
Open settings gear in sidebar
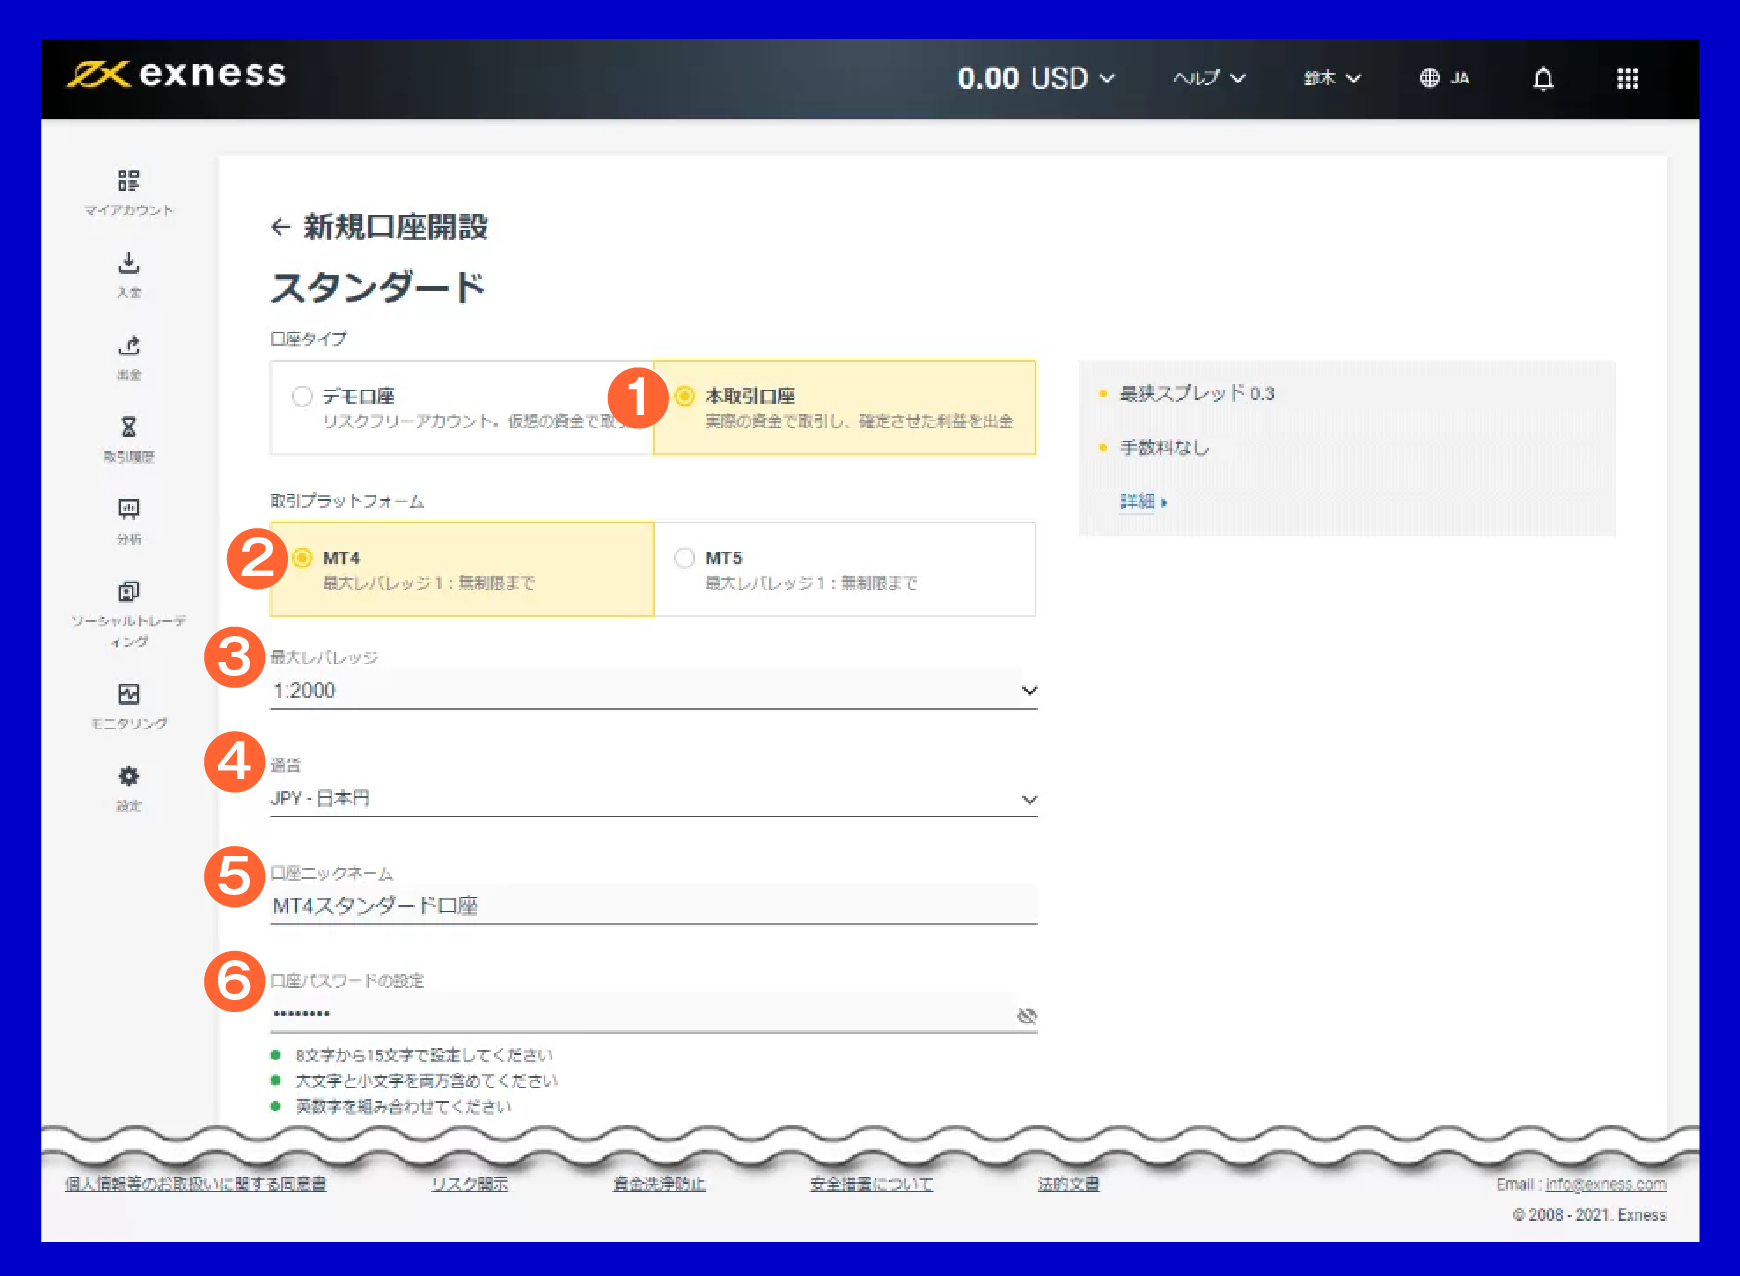(x=129, y=776)
